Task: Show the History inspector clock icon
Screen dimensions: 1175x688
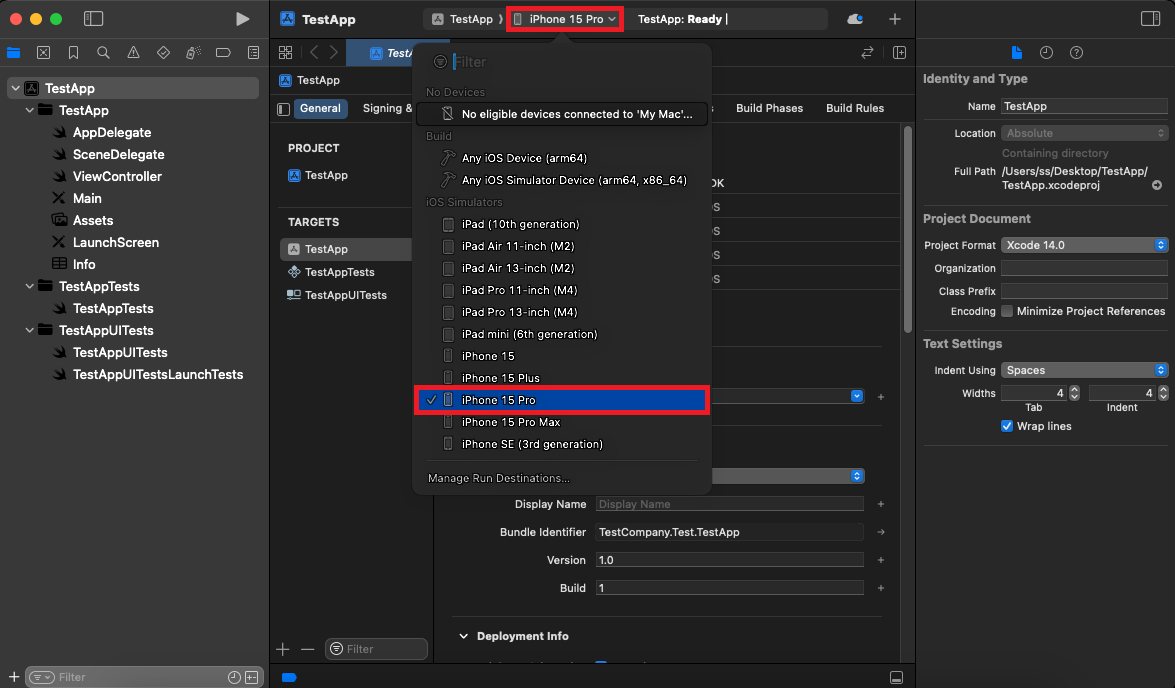Action: (1046, 52)
